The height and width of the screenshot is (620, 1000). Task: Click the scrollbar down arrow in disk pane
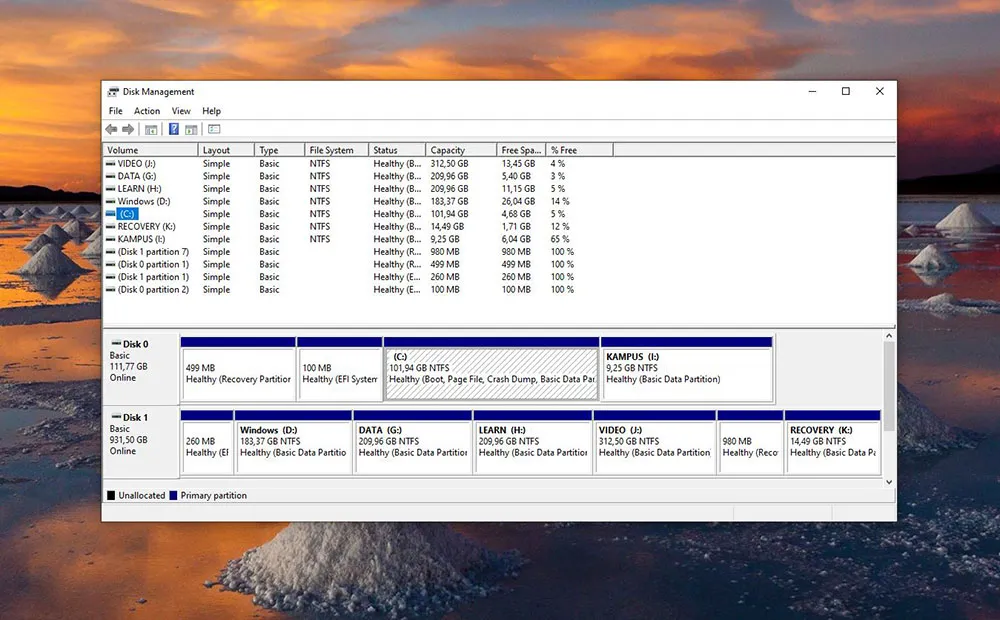pos(889,481)
